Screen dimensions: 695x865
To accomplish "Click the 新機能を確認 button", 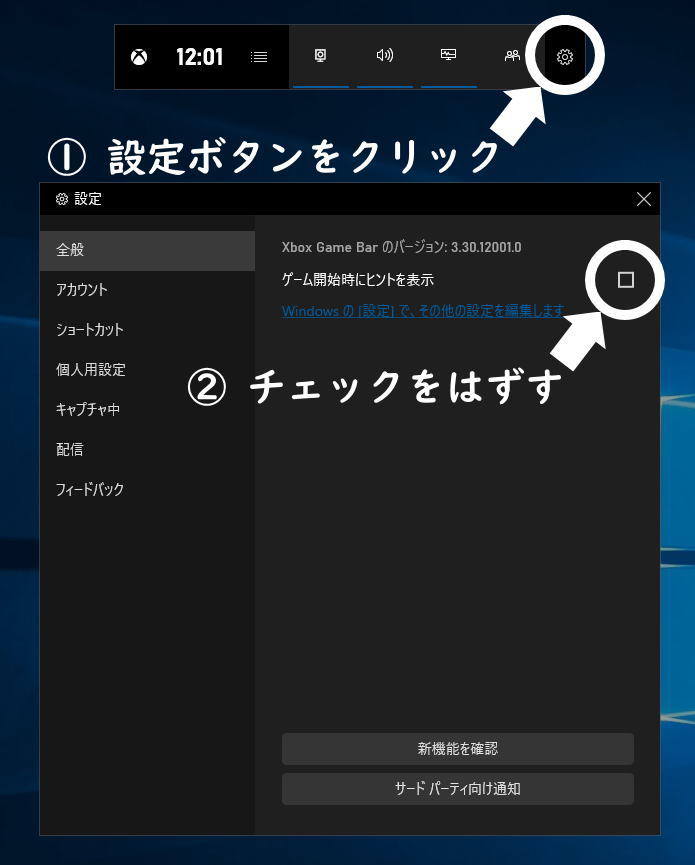I will [458, 749].
